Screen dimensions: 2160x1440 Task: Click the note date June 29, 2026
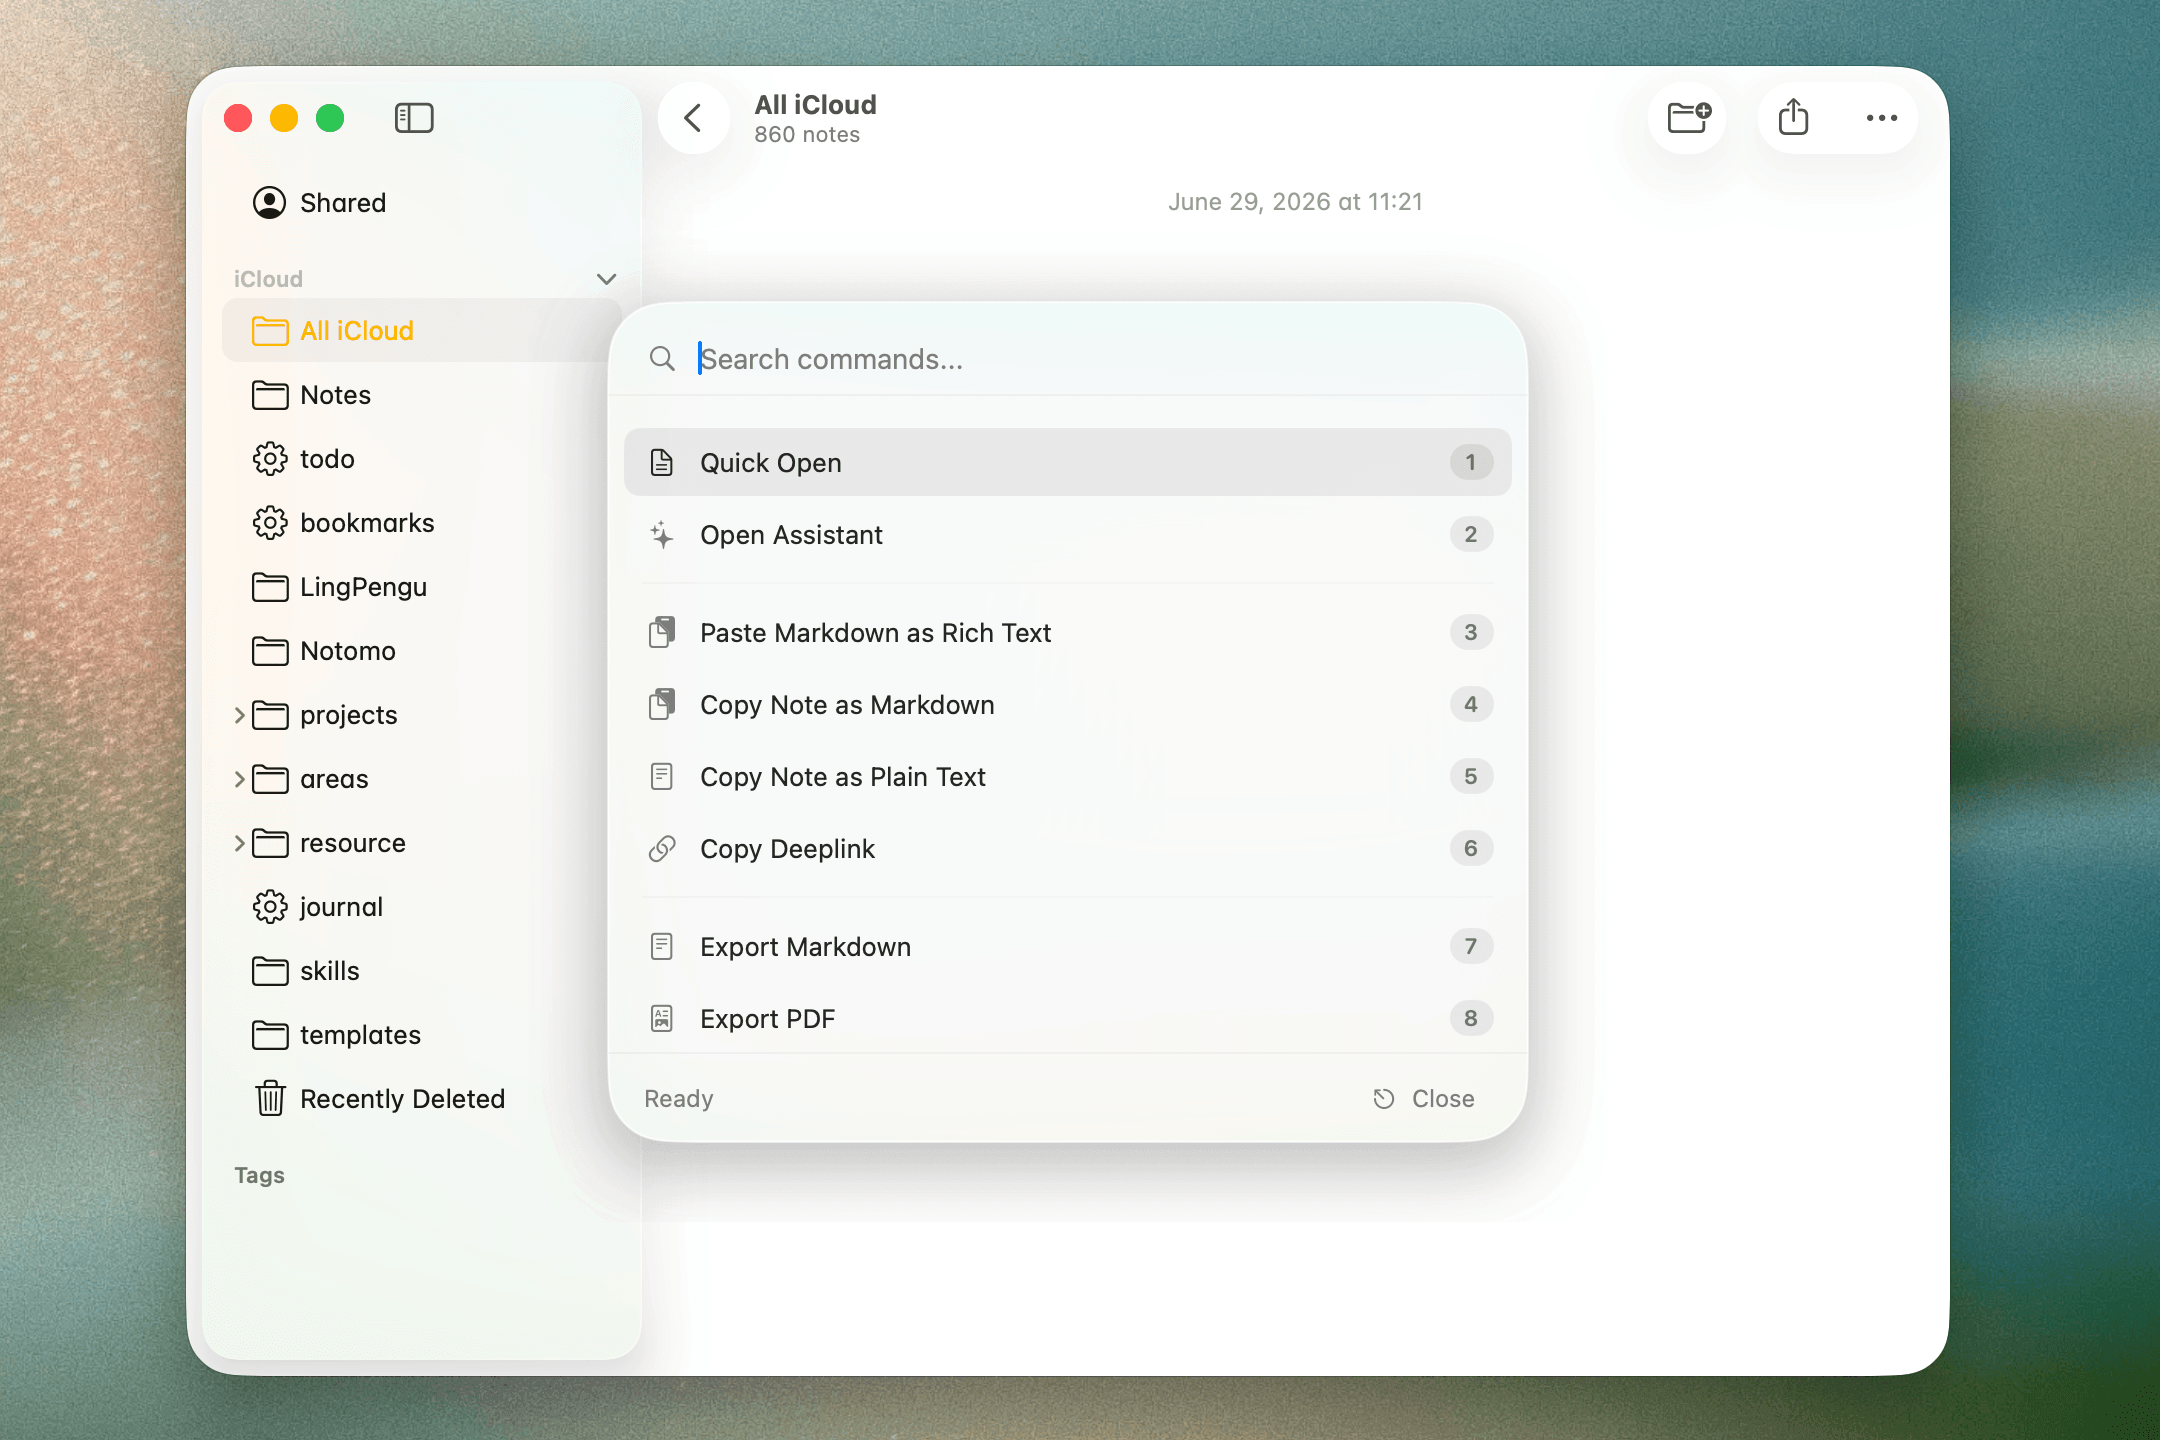1295,202
